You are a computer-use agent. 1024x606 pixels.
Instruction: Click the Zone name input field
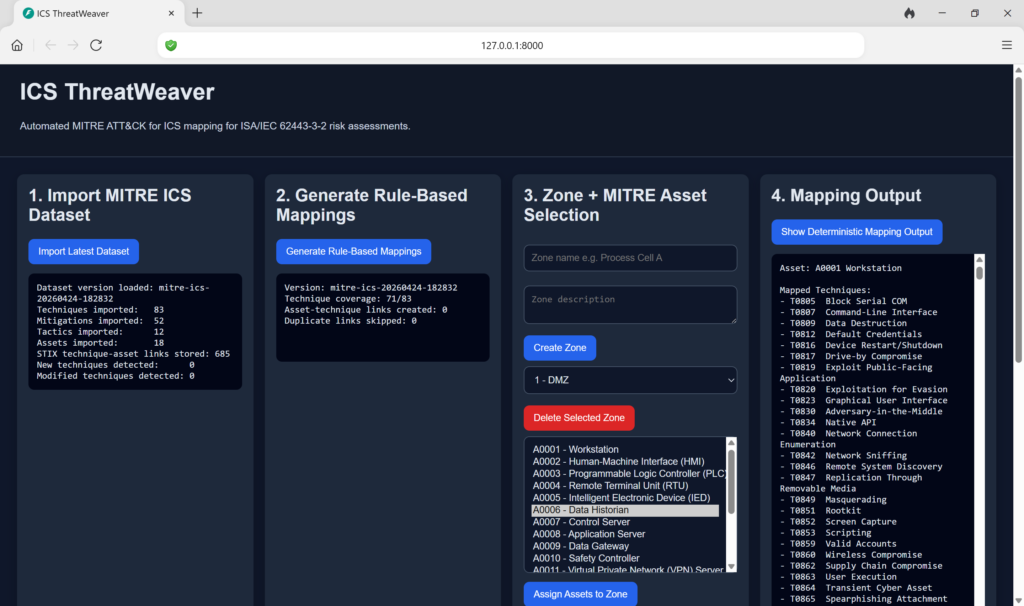[x=630, y=258]
